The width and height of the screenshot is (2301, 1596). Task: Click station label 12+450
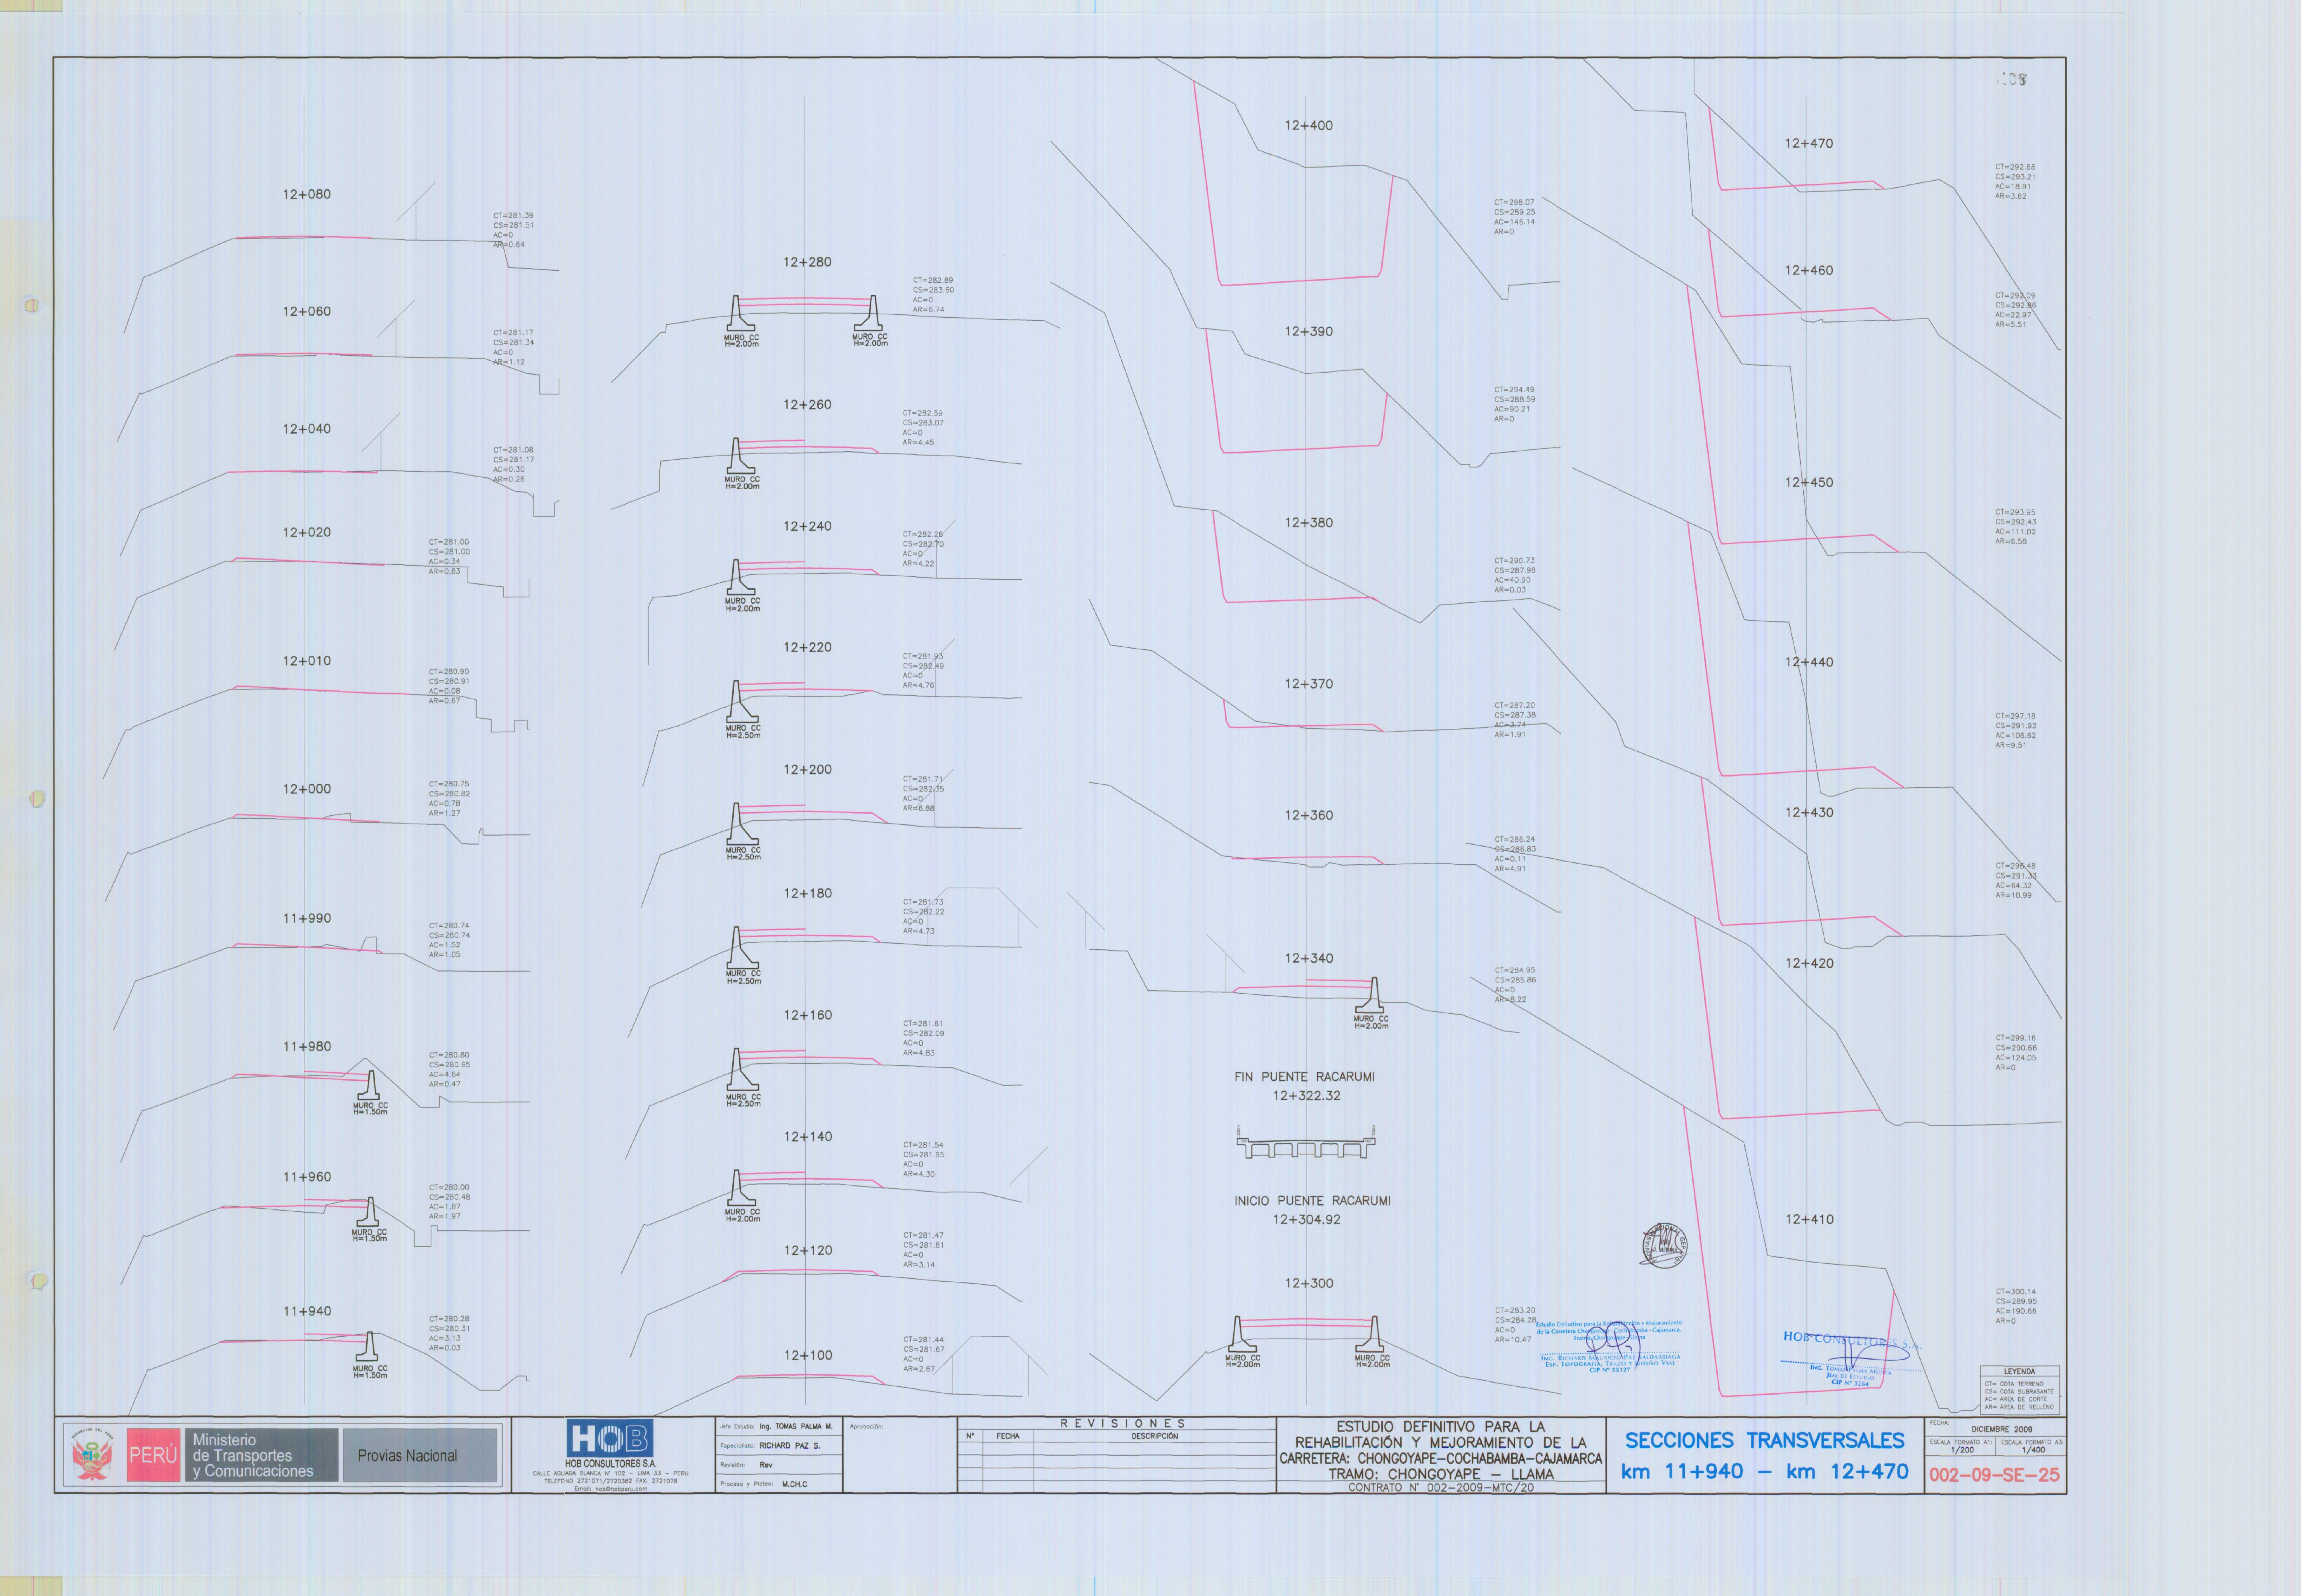pos(1809,482)
